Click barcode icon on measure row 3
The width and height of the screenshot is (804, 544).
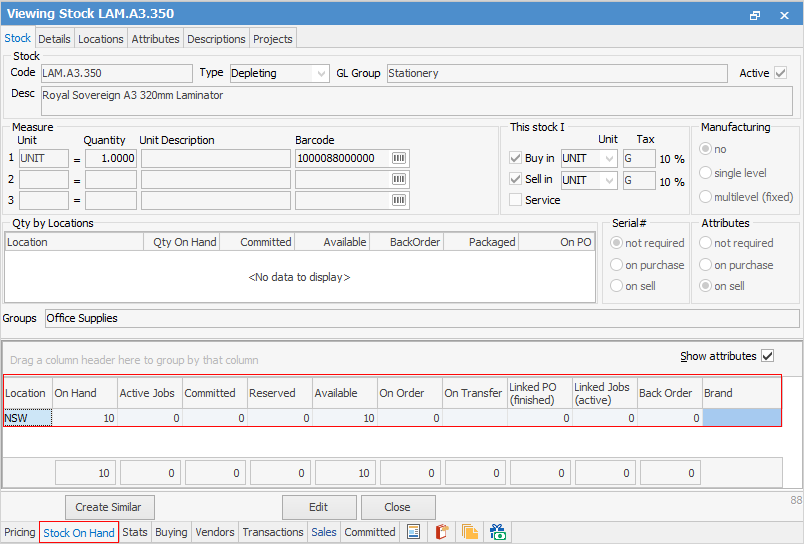coord(399,200)
